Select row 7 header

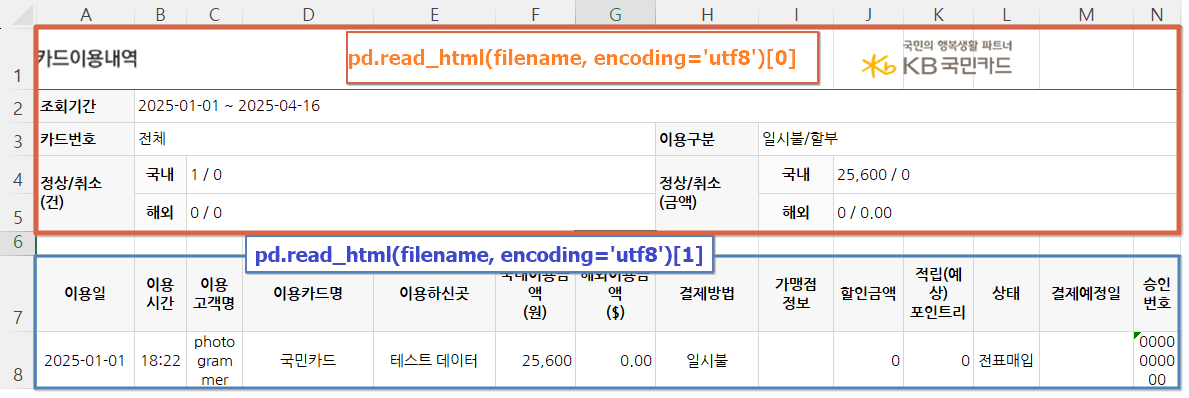(x=17, y=294)
